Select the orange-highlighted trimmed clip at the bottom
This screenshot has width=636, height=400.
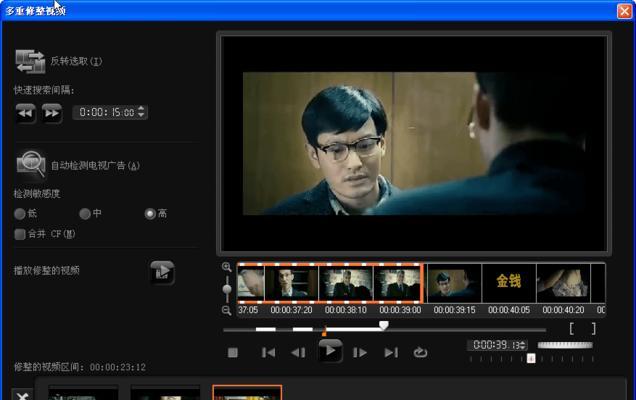[247, 393]
